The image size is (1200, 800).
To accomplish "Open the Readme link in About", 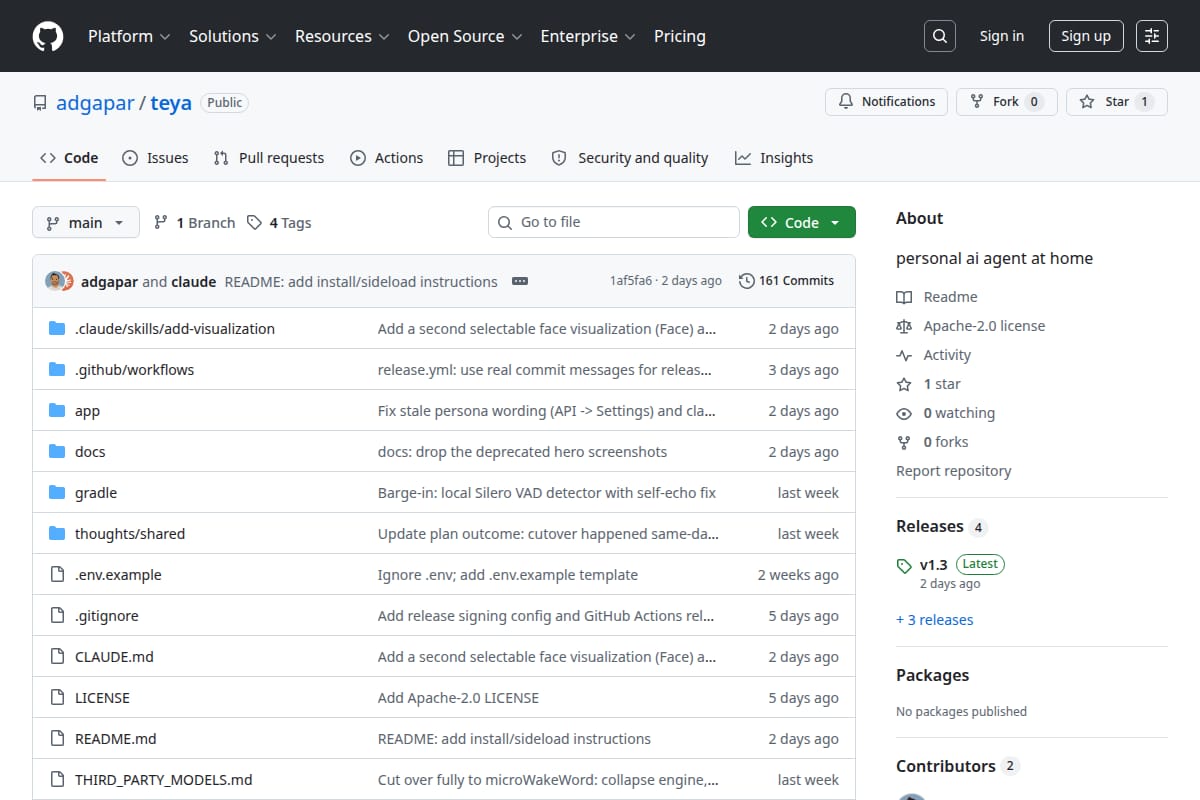I will tap(937, 297).
